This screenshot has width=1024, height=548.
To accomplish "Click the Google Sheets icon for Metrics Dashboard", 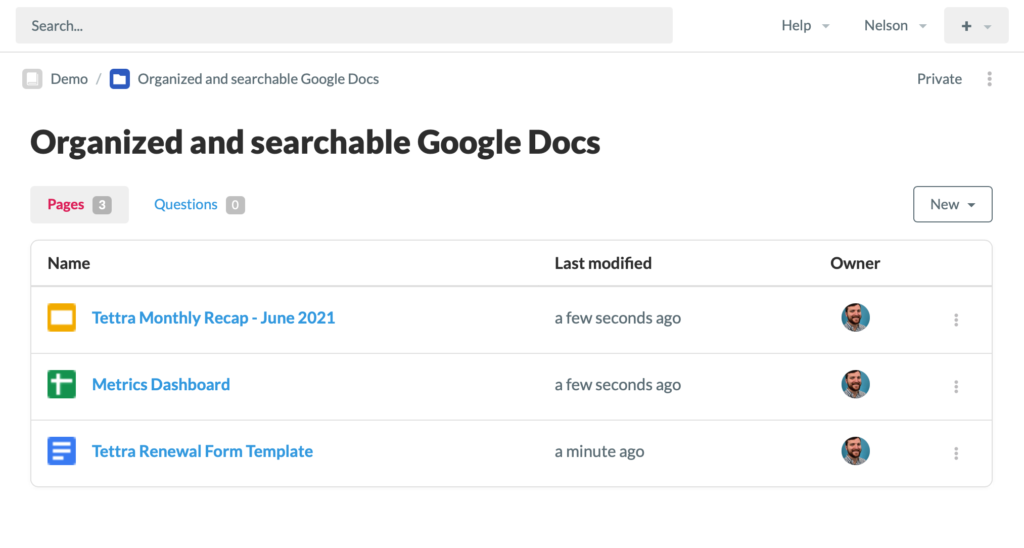I will tap(62, 385).
